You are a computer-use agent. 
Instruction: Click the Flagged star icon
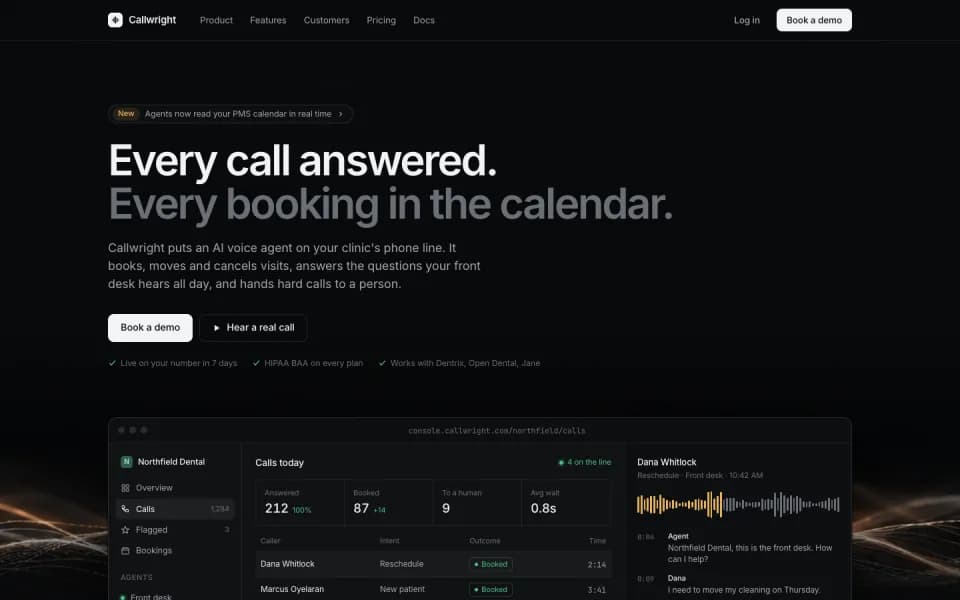click(x=125, y=530)
